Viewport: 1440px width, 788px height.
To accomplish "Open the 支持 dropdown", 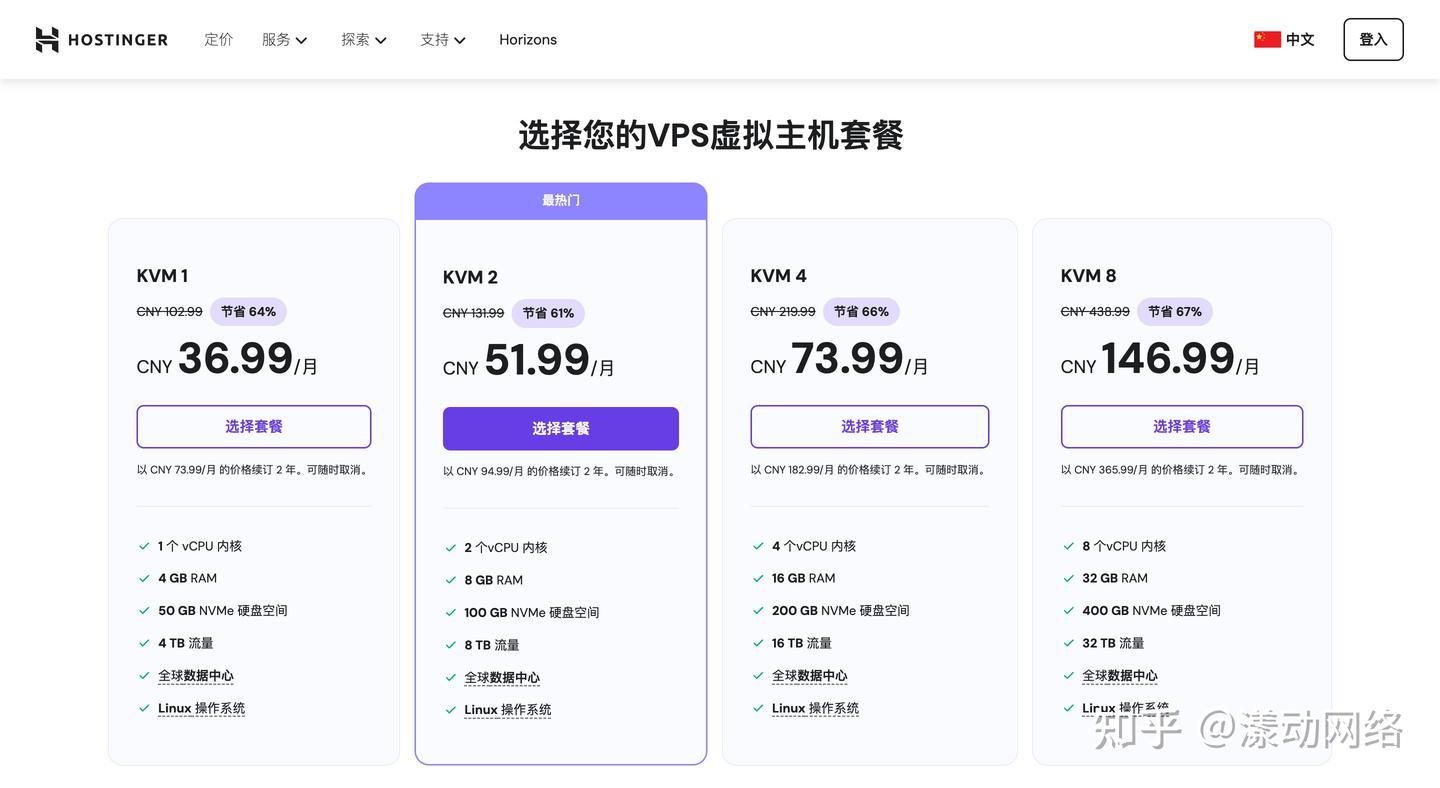I will click(442, 40).
